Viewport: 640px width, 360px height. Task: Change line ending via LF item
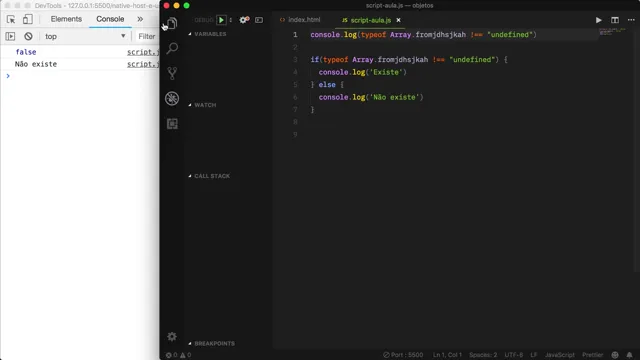pyautogui.click(x=533, y=355)
